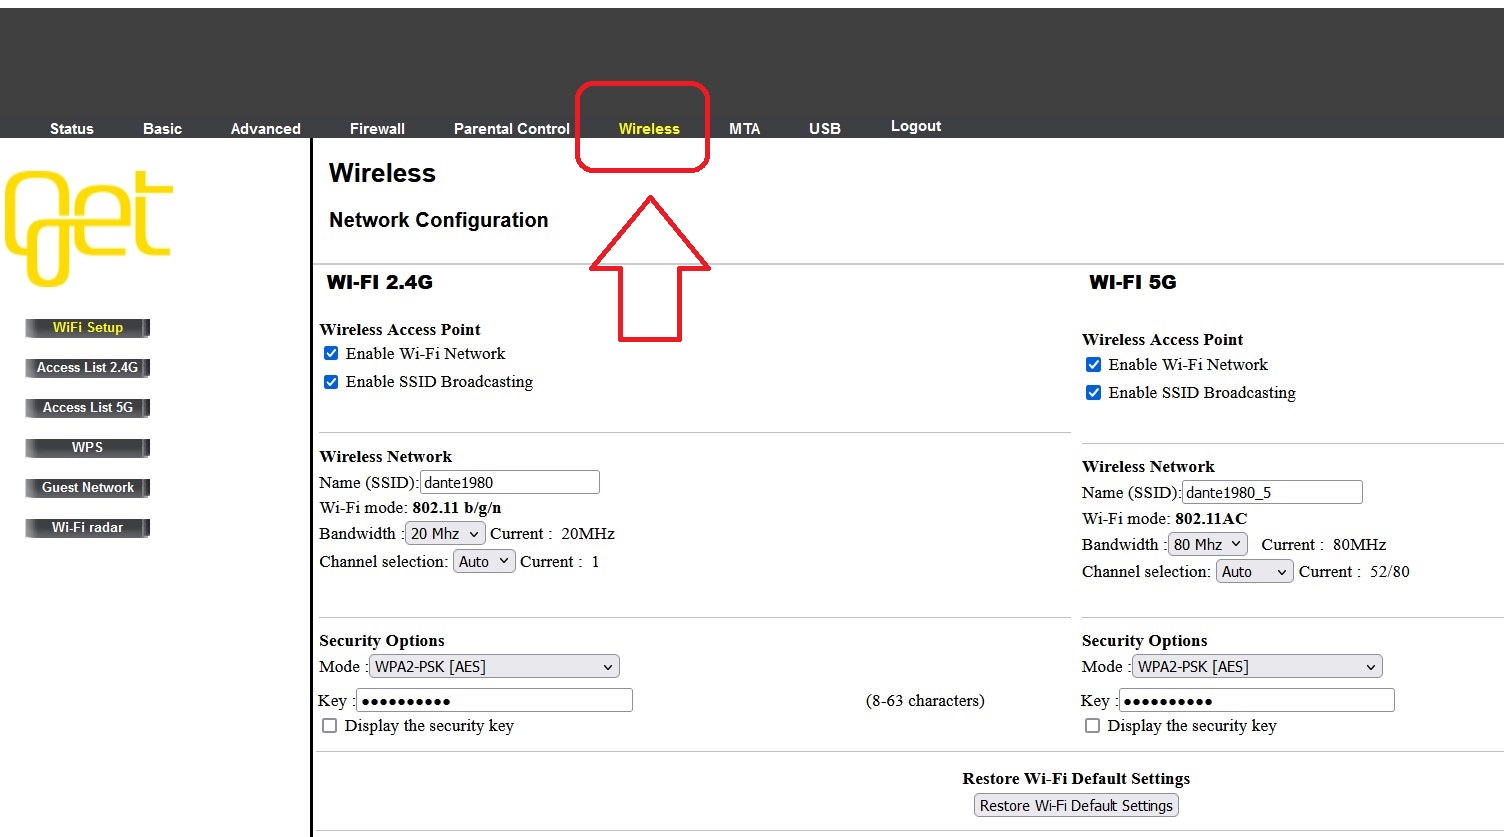Toggle 5G Enable SSID Broadcasting checkbox
The width and height of the screenshot is (1504, 837).
tap(1094, 393)
